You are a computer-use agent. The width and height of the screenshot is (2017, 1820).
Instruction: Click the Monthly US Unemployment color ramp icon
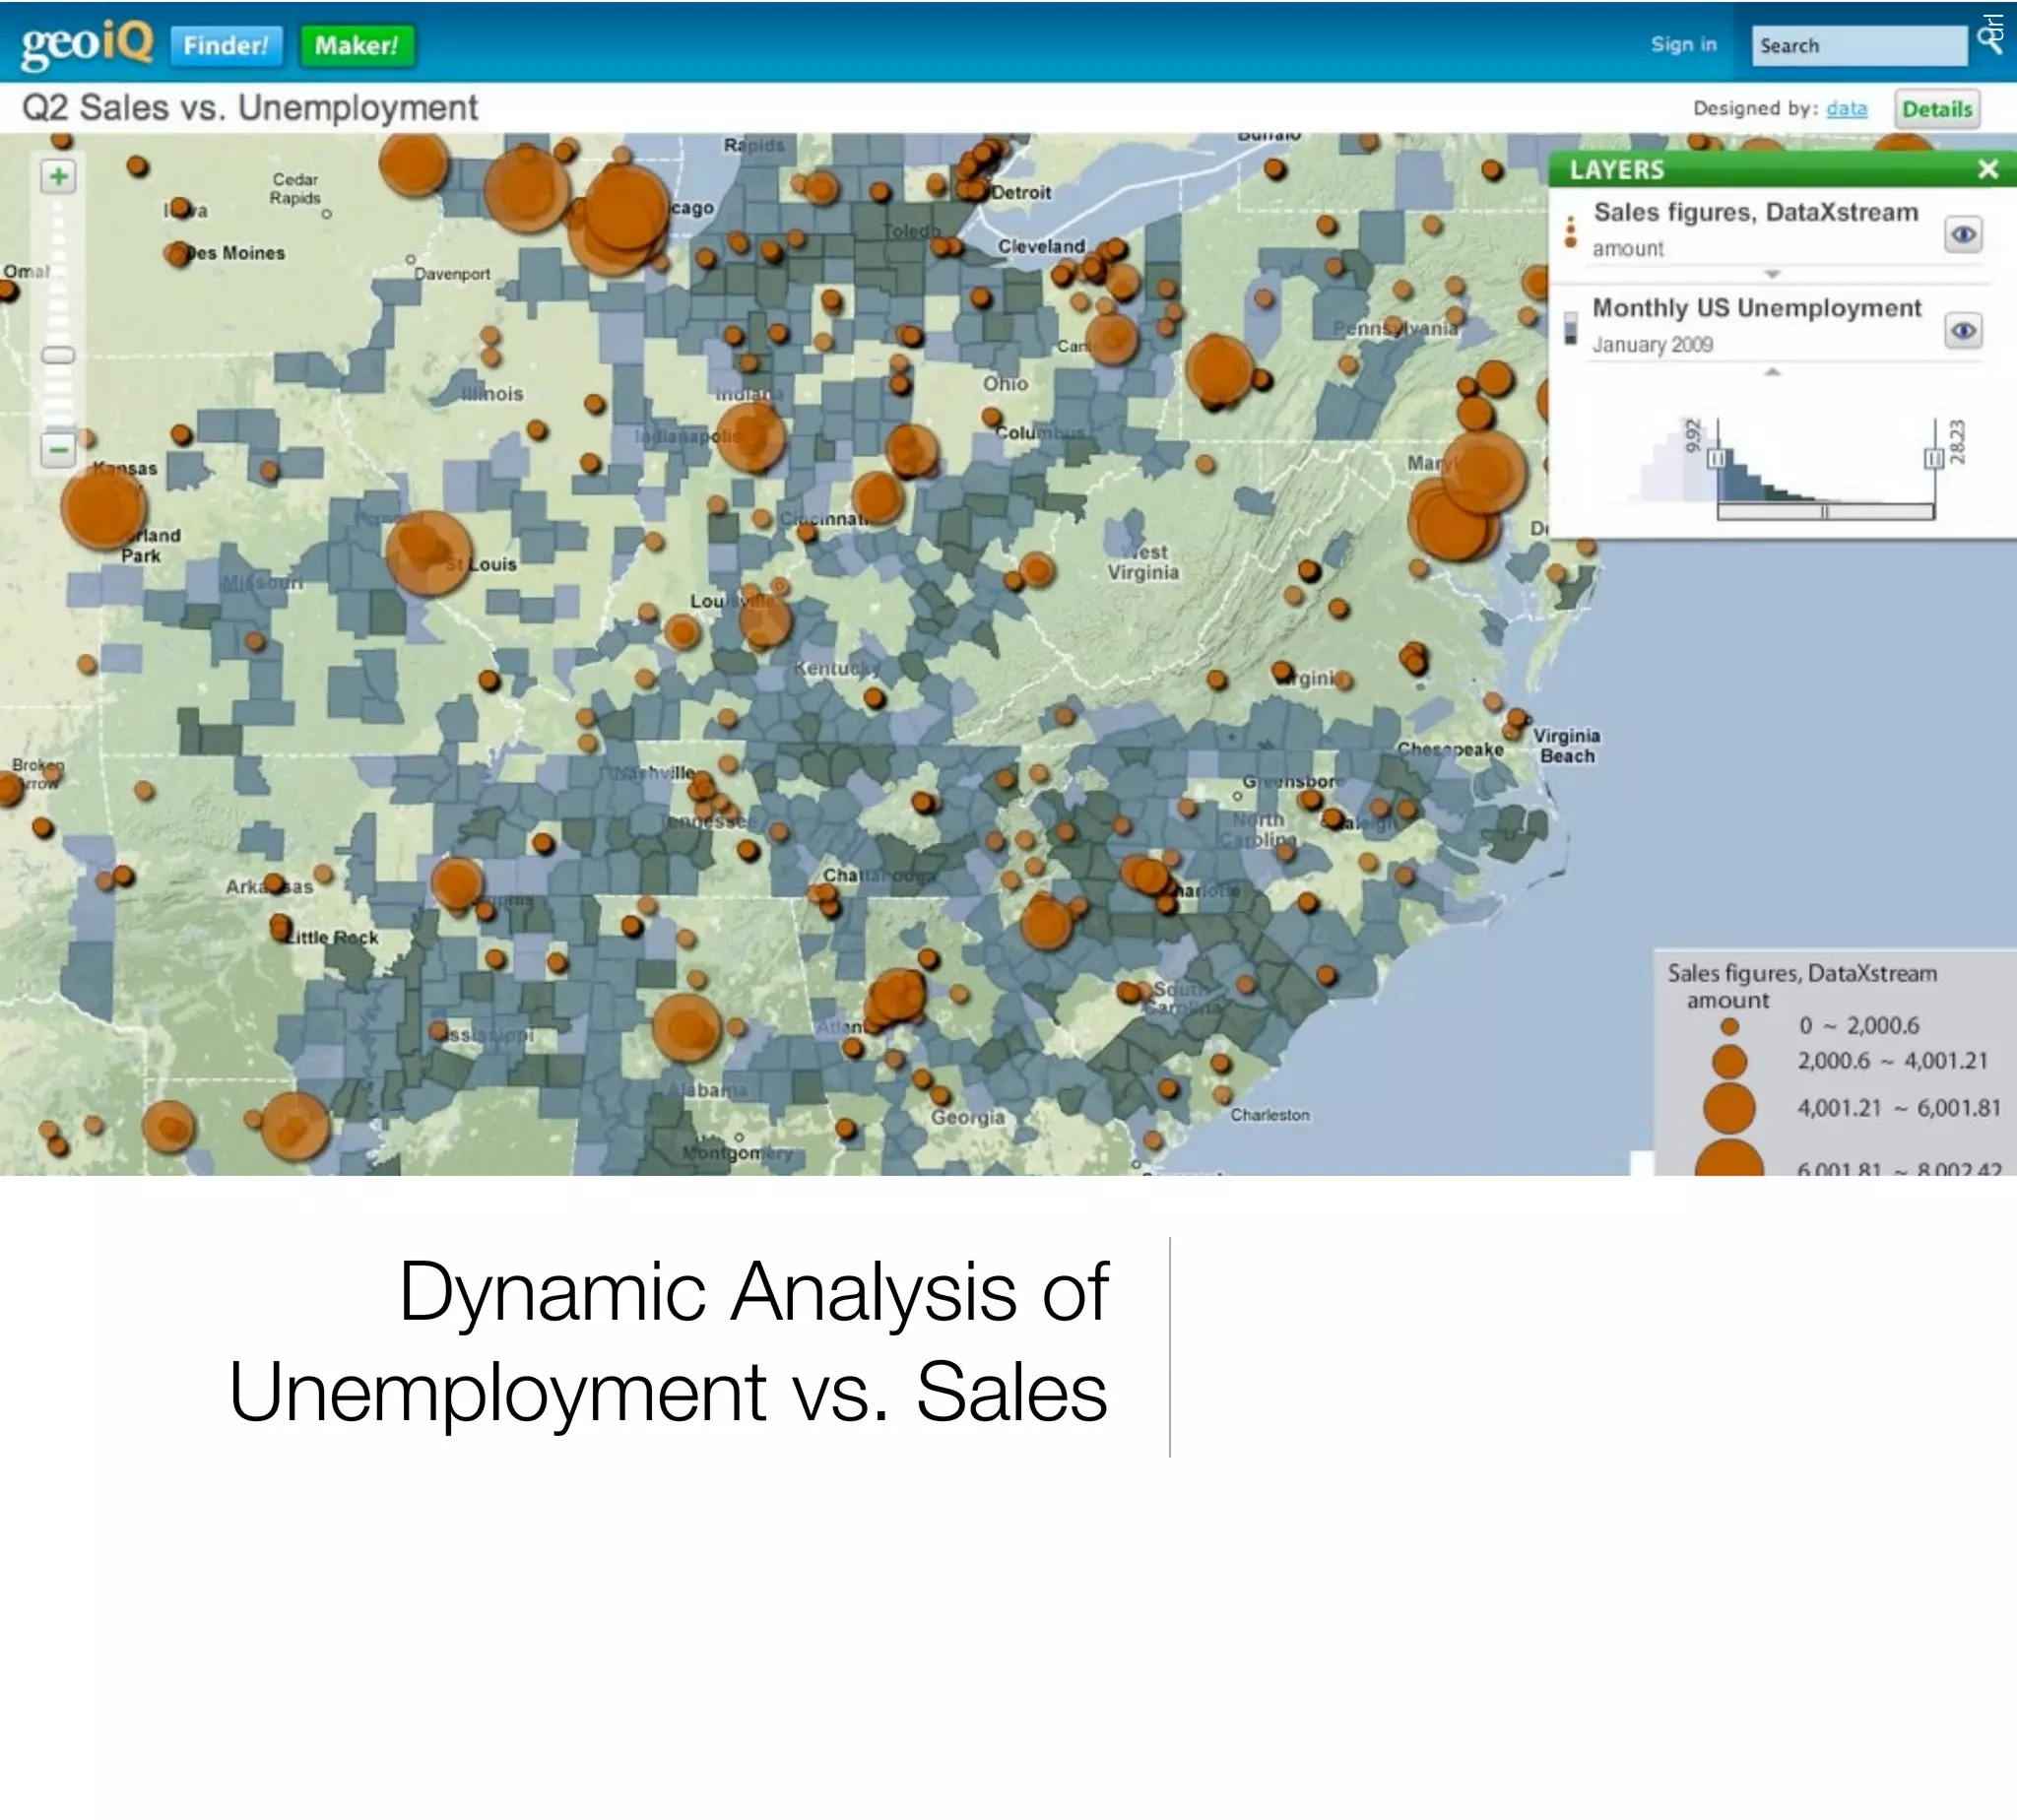tap(1570, 328)
